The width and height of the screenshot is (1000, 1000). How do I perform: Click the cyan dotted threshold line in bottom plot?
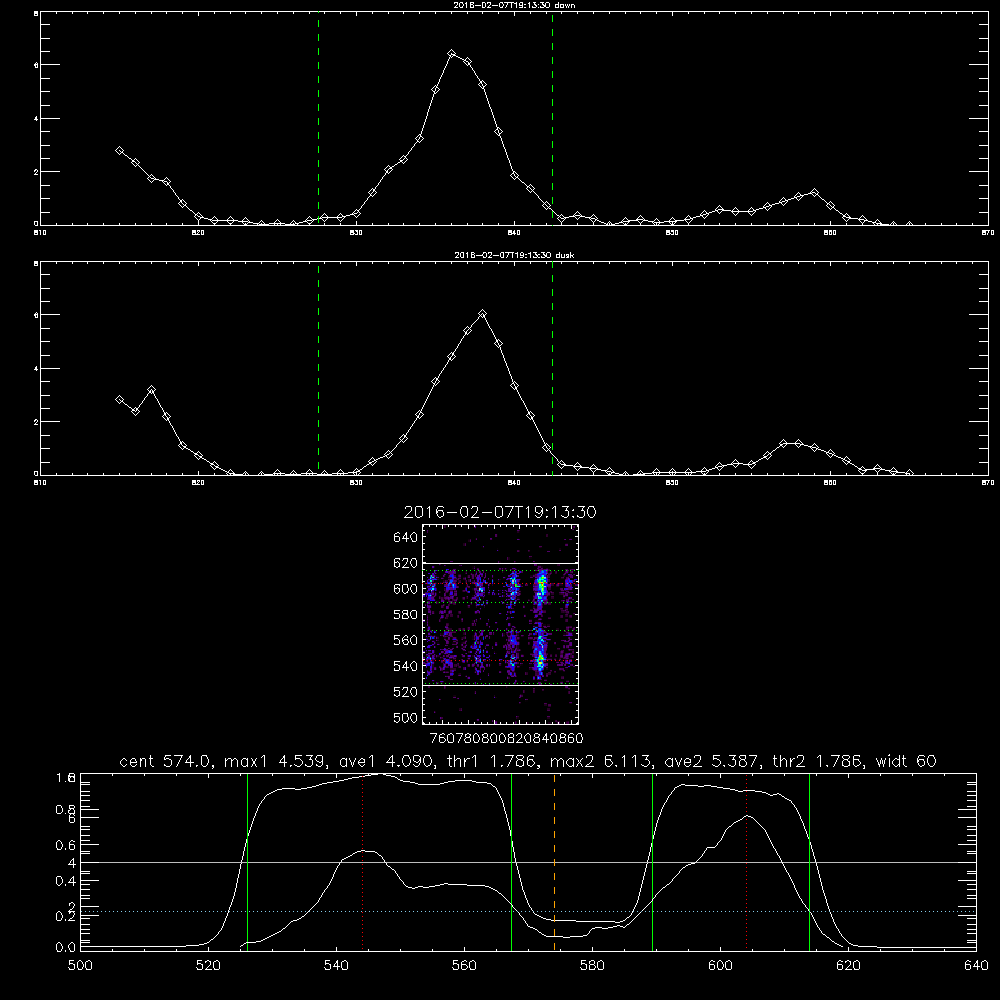click(x=528, y=911)
